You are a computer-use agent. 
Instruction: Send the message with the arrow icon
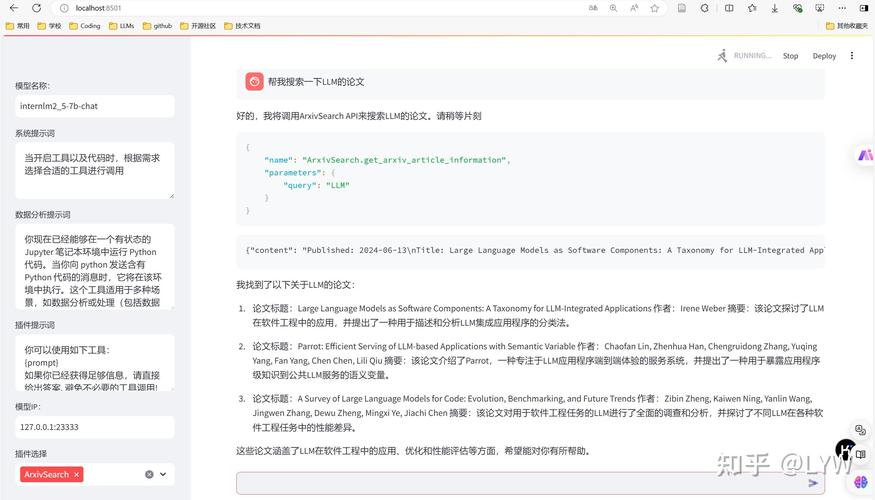coord(813,483)
